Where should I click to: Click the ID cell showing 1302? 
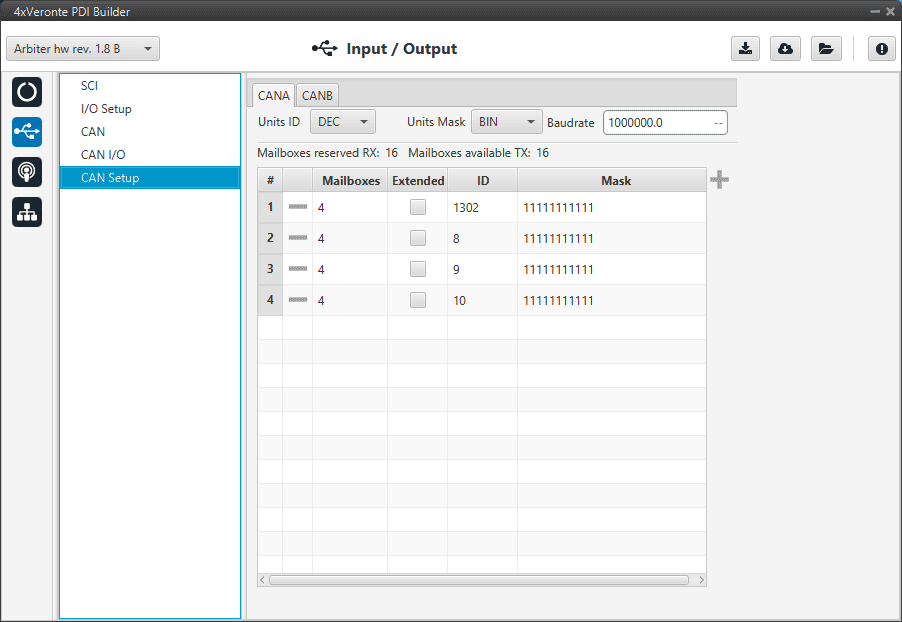[483, 207]
